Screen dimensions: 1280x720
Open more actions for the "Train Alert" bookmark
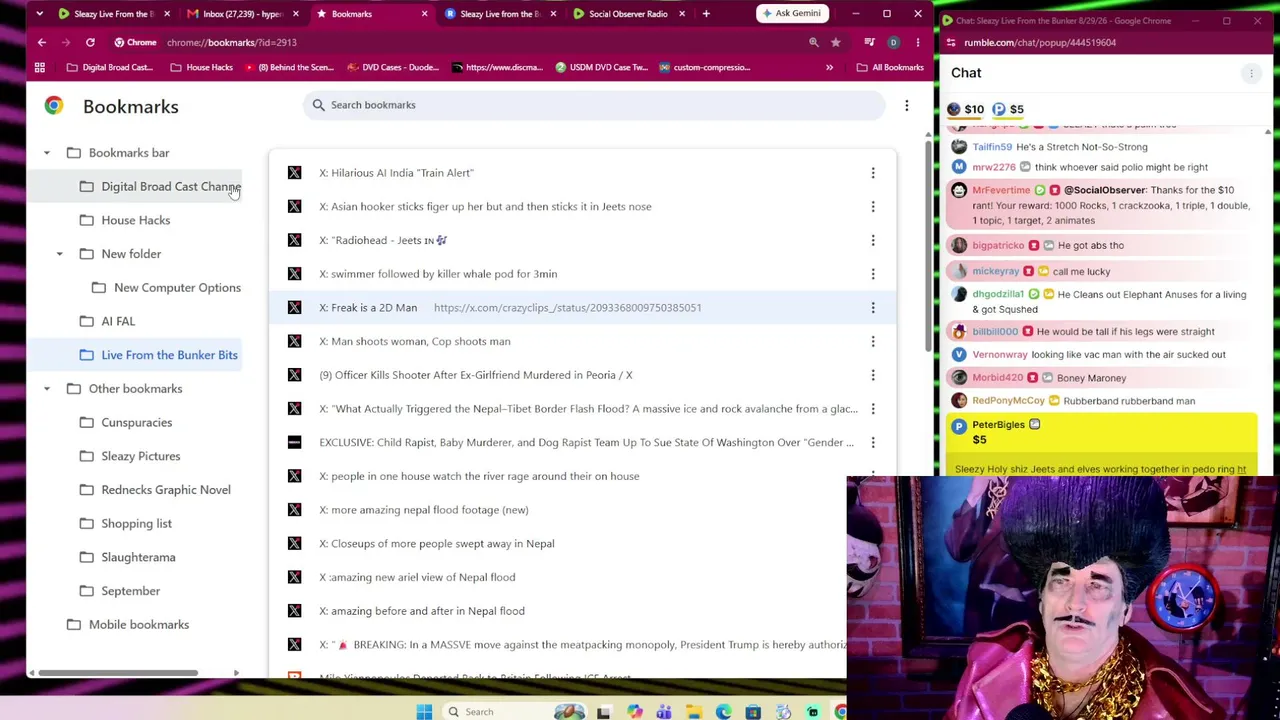872,173
